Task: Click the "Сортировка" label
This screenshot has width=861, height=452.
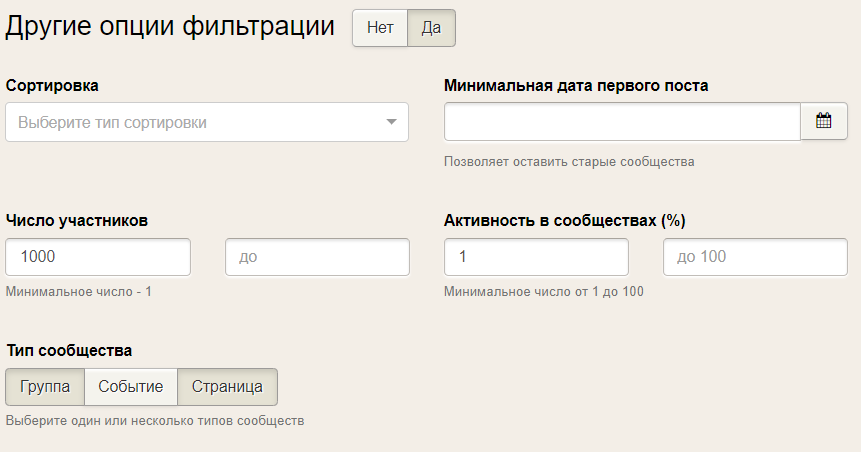Action: pyautogui.click(x=52, y=85)
